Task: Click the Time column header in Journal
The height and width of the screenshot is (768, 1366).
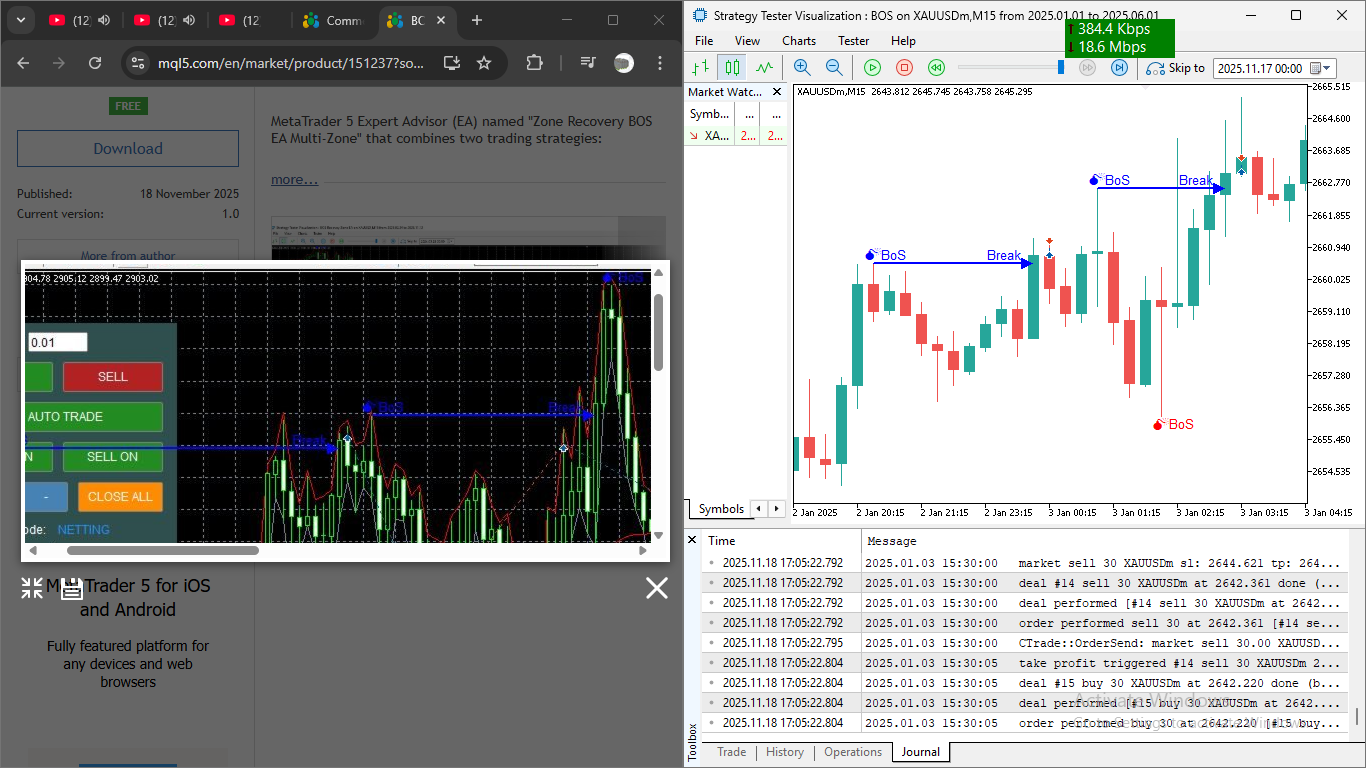Action: click(779, 541)
